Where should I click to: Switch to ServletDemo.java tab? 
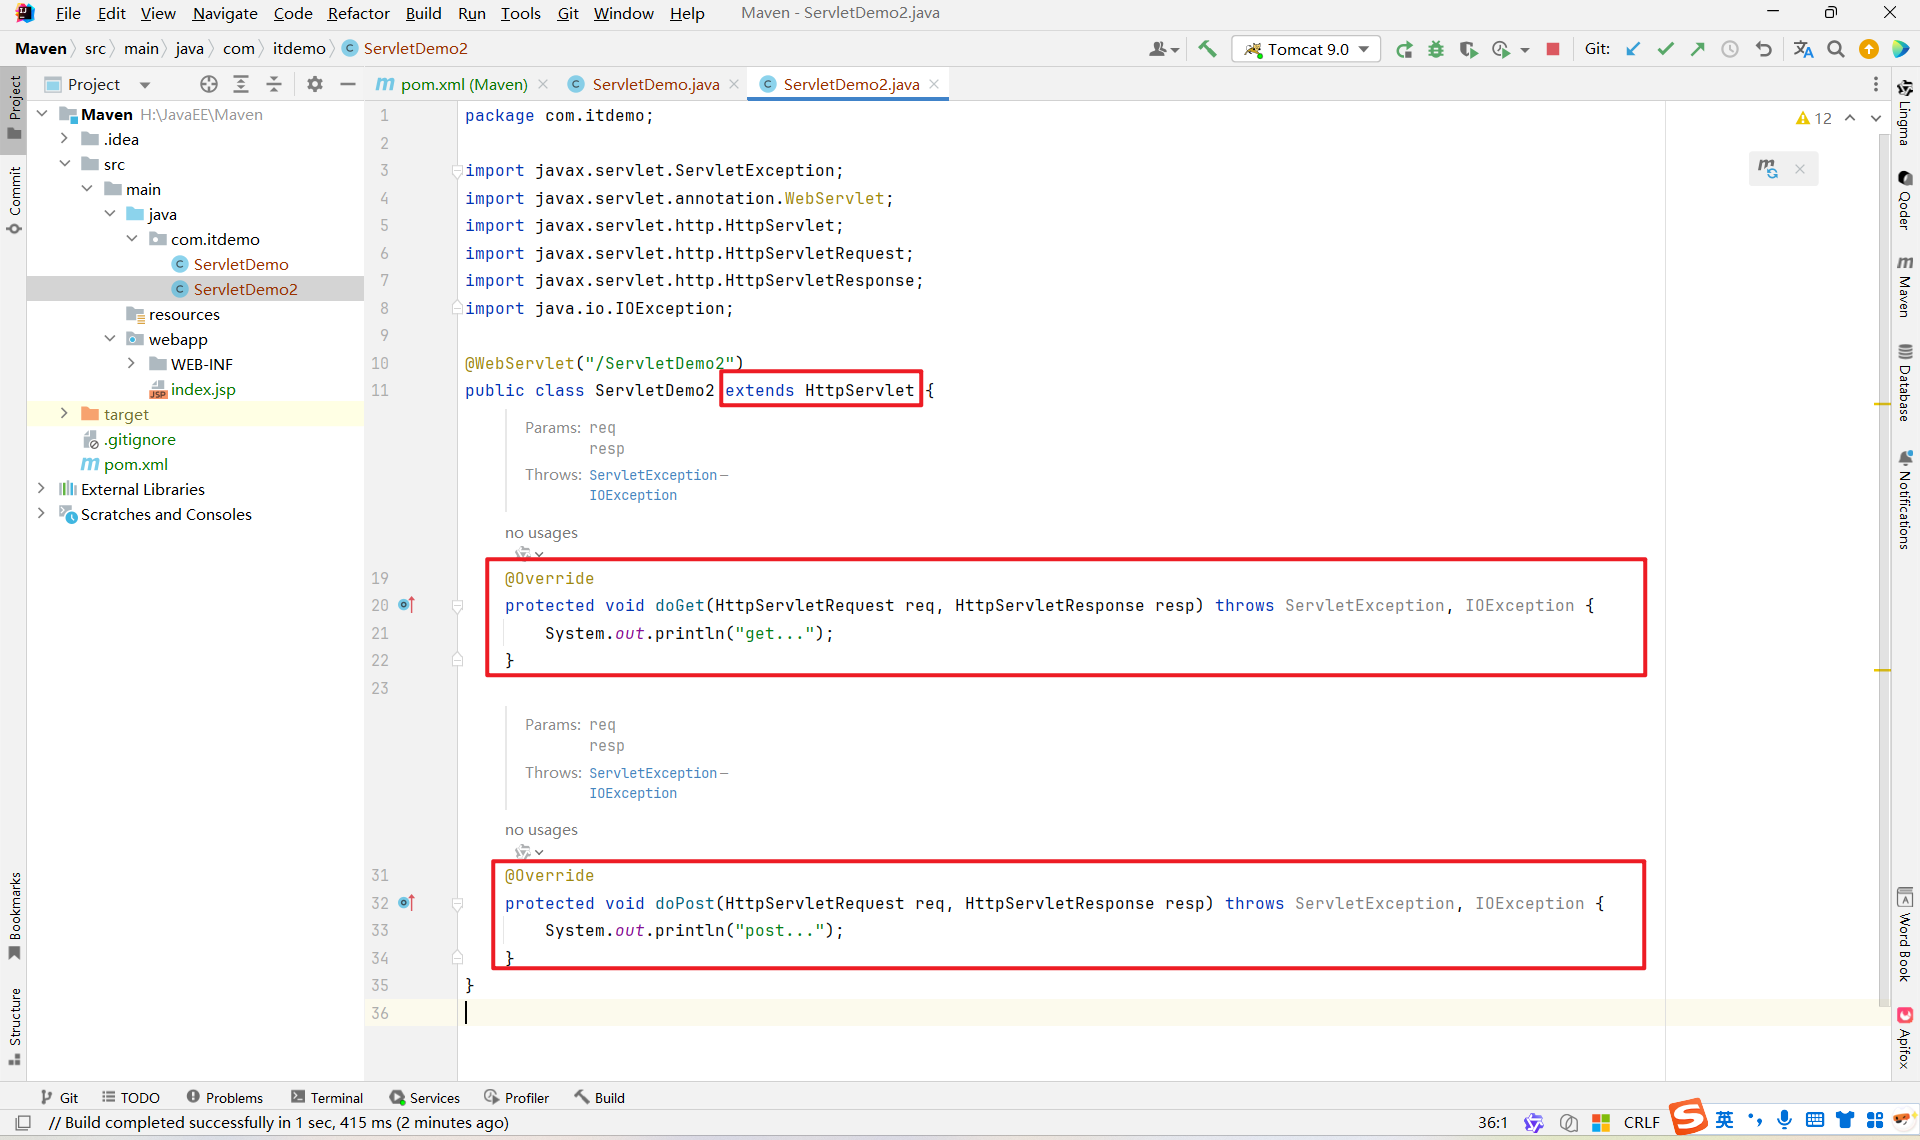point(655,84)
